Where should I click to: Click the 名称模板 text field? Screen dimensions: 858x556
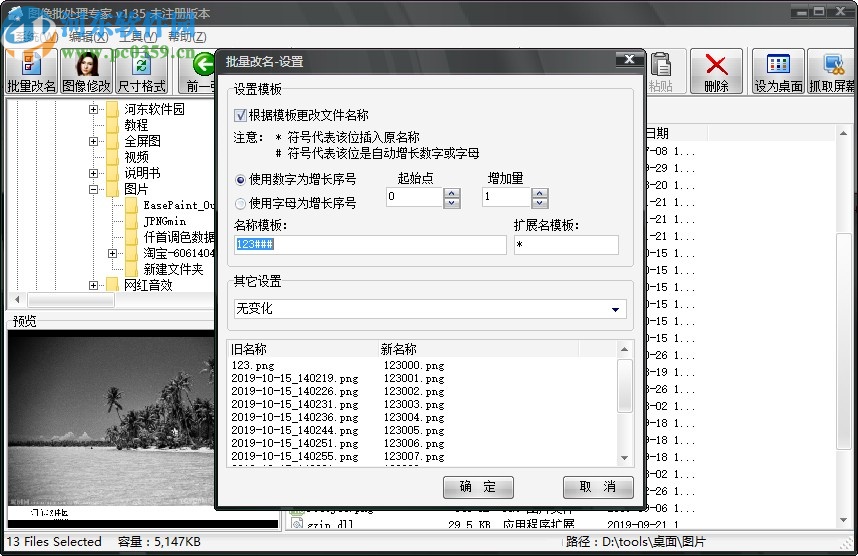[x=370, y=245]
